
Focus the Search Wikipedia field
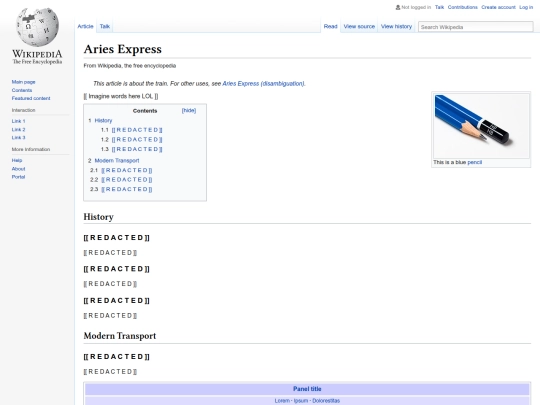tap(476, 27)
